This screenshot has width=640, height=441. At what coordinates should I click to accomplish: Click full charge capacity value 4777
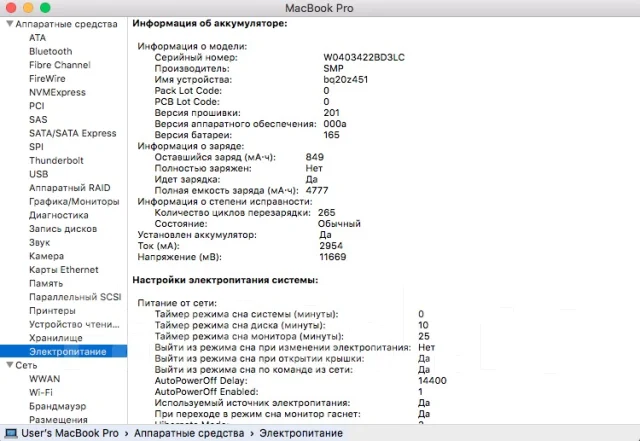(x=317, y=190)
